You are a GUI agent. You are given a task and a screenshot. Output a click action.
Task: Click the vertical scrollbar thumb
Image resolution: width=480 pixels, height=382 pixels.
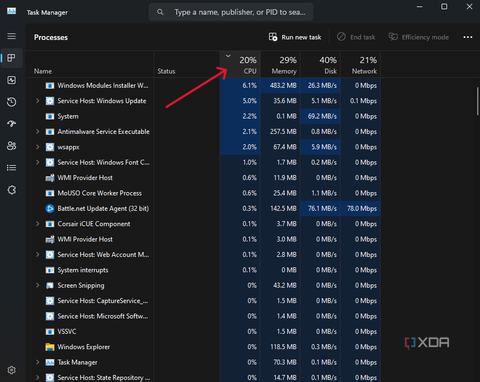pyautogui.click(x=477, y=101)
